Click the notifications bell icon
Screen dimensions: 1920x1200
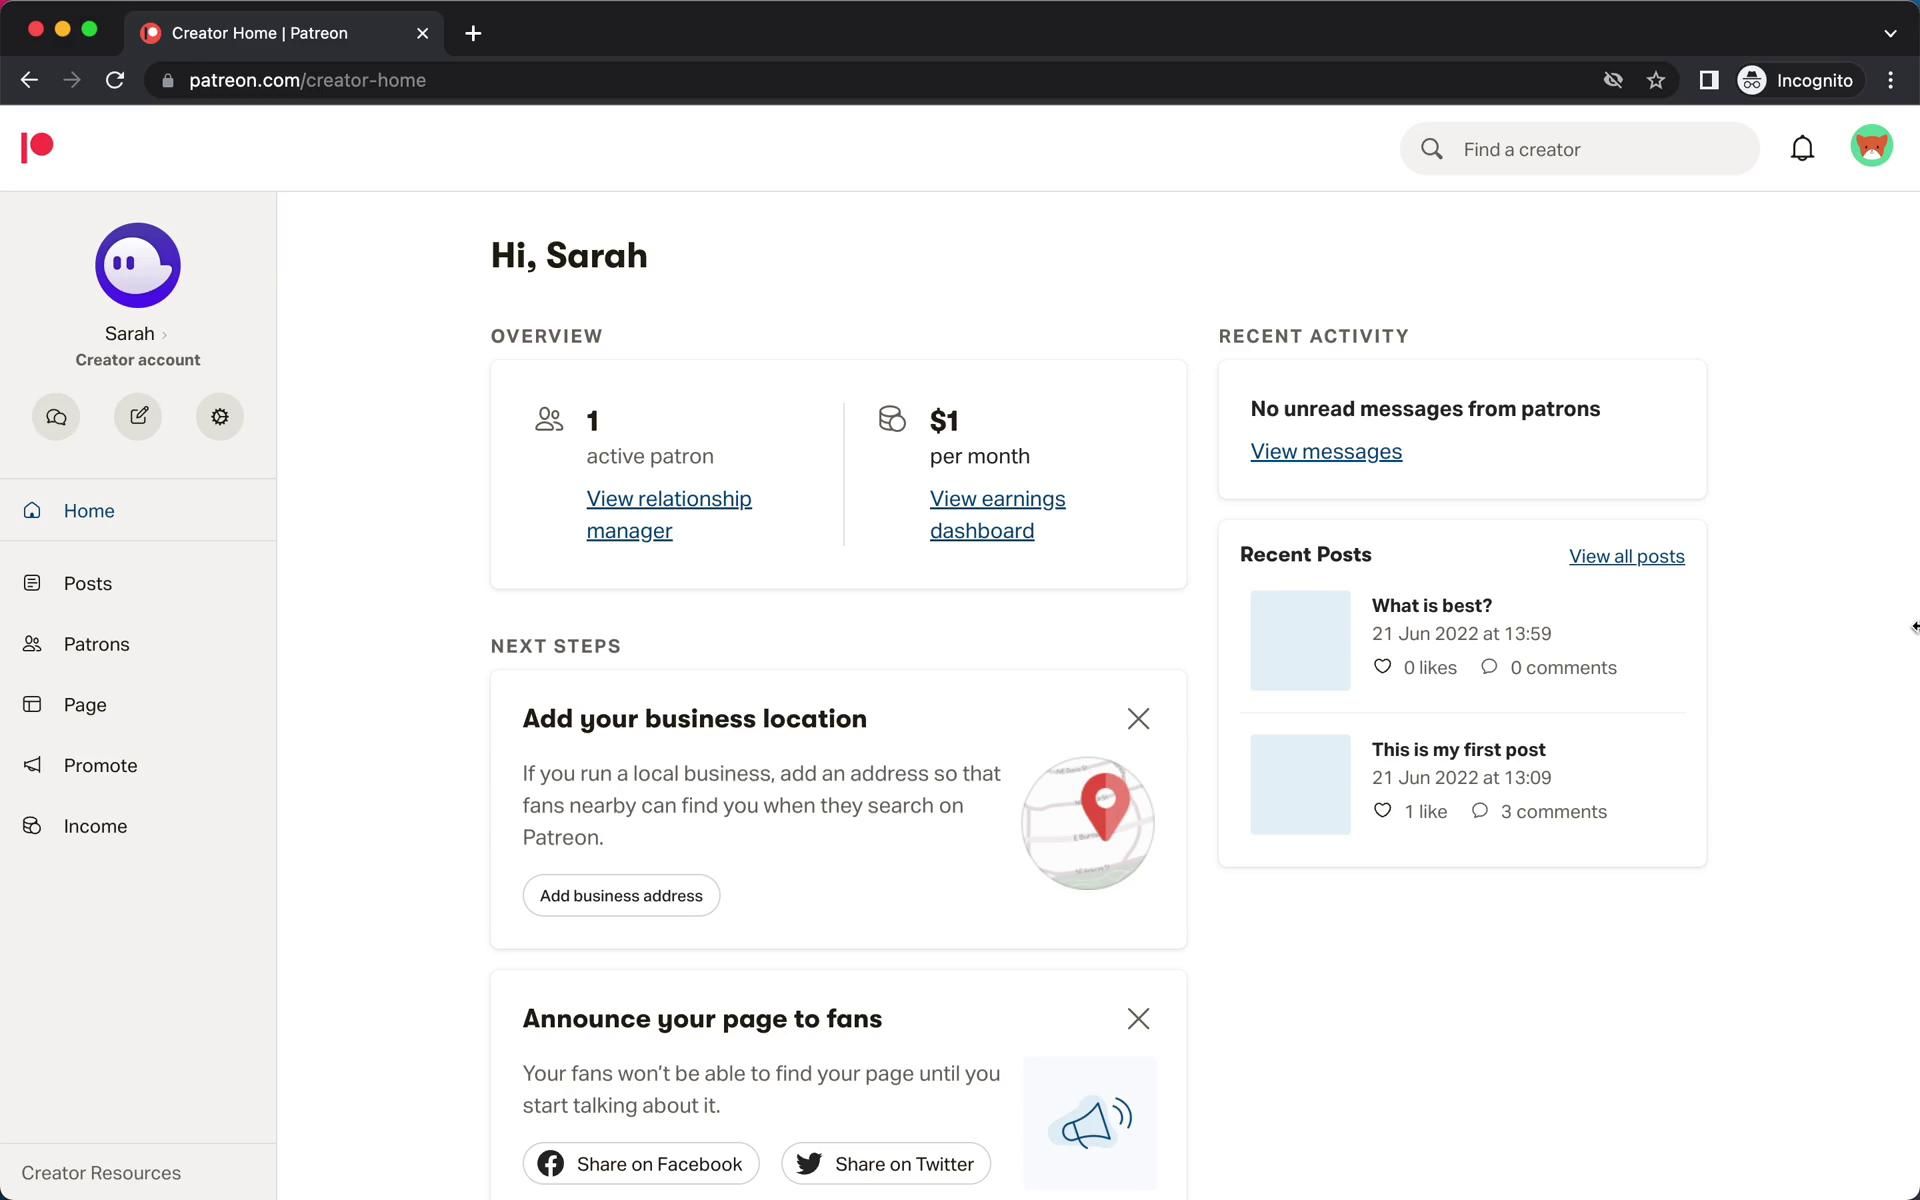click(x=1802, y=149)
